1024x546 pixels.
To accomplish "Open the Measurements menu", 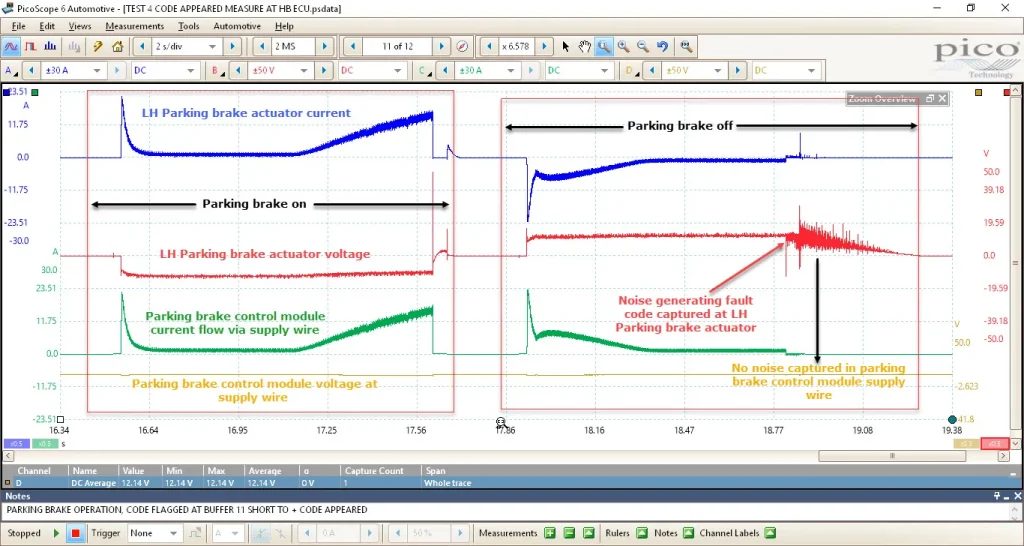I will 135,26.
